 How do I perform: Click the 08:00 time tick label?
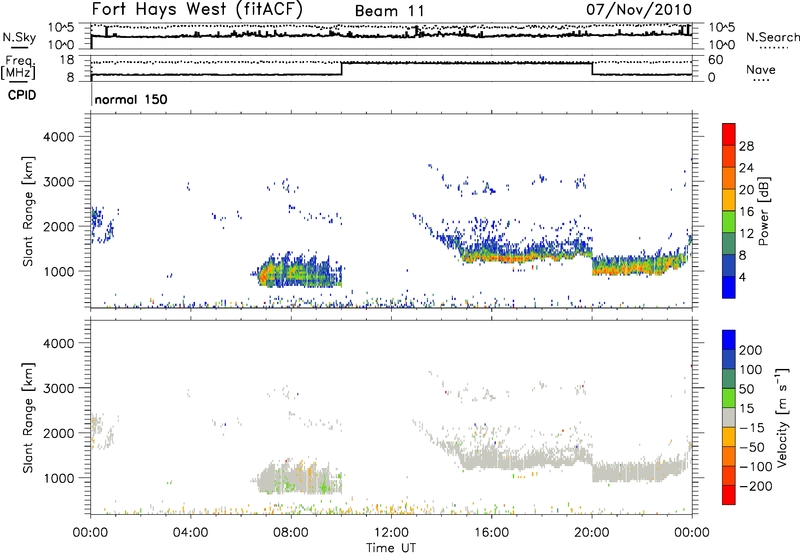coord(290,533)
